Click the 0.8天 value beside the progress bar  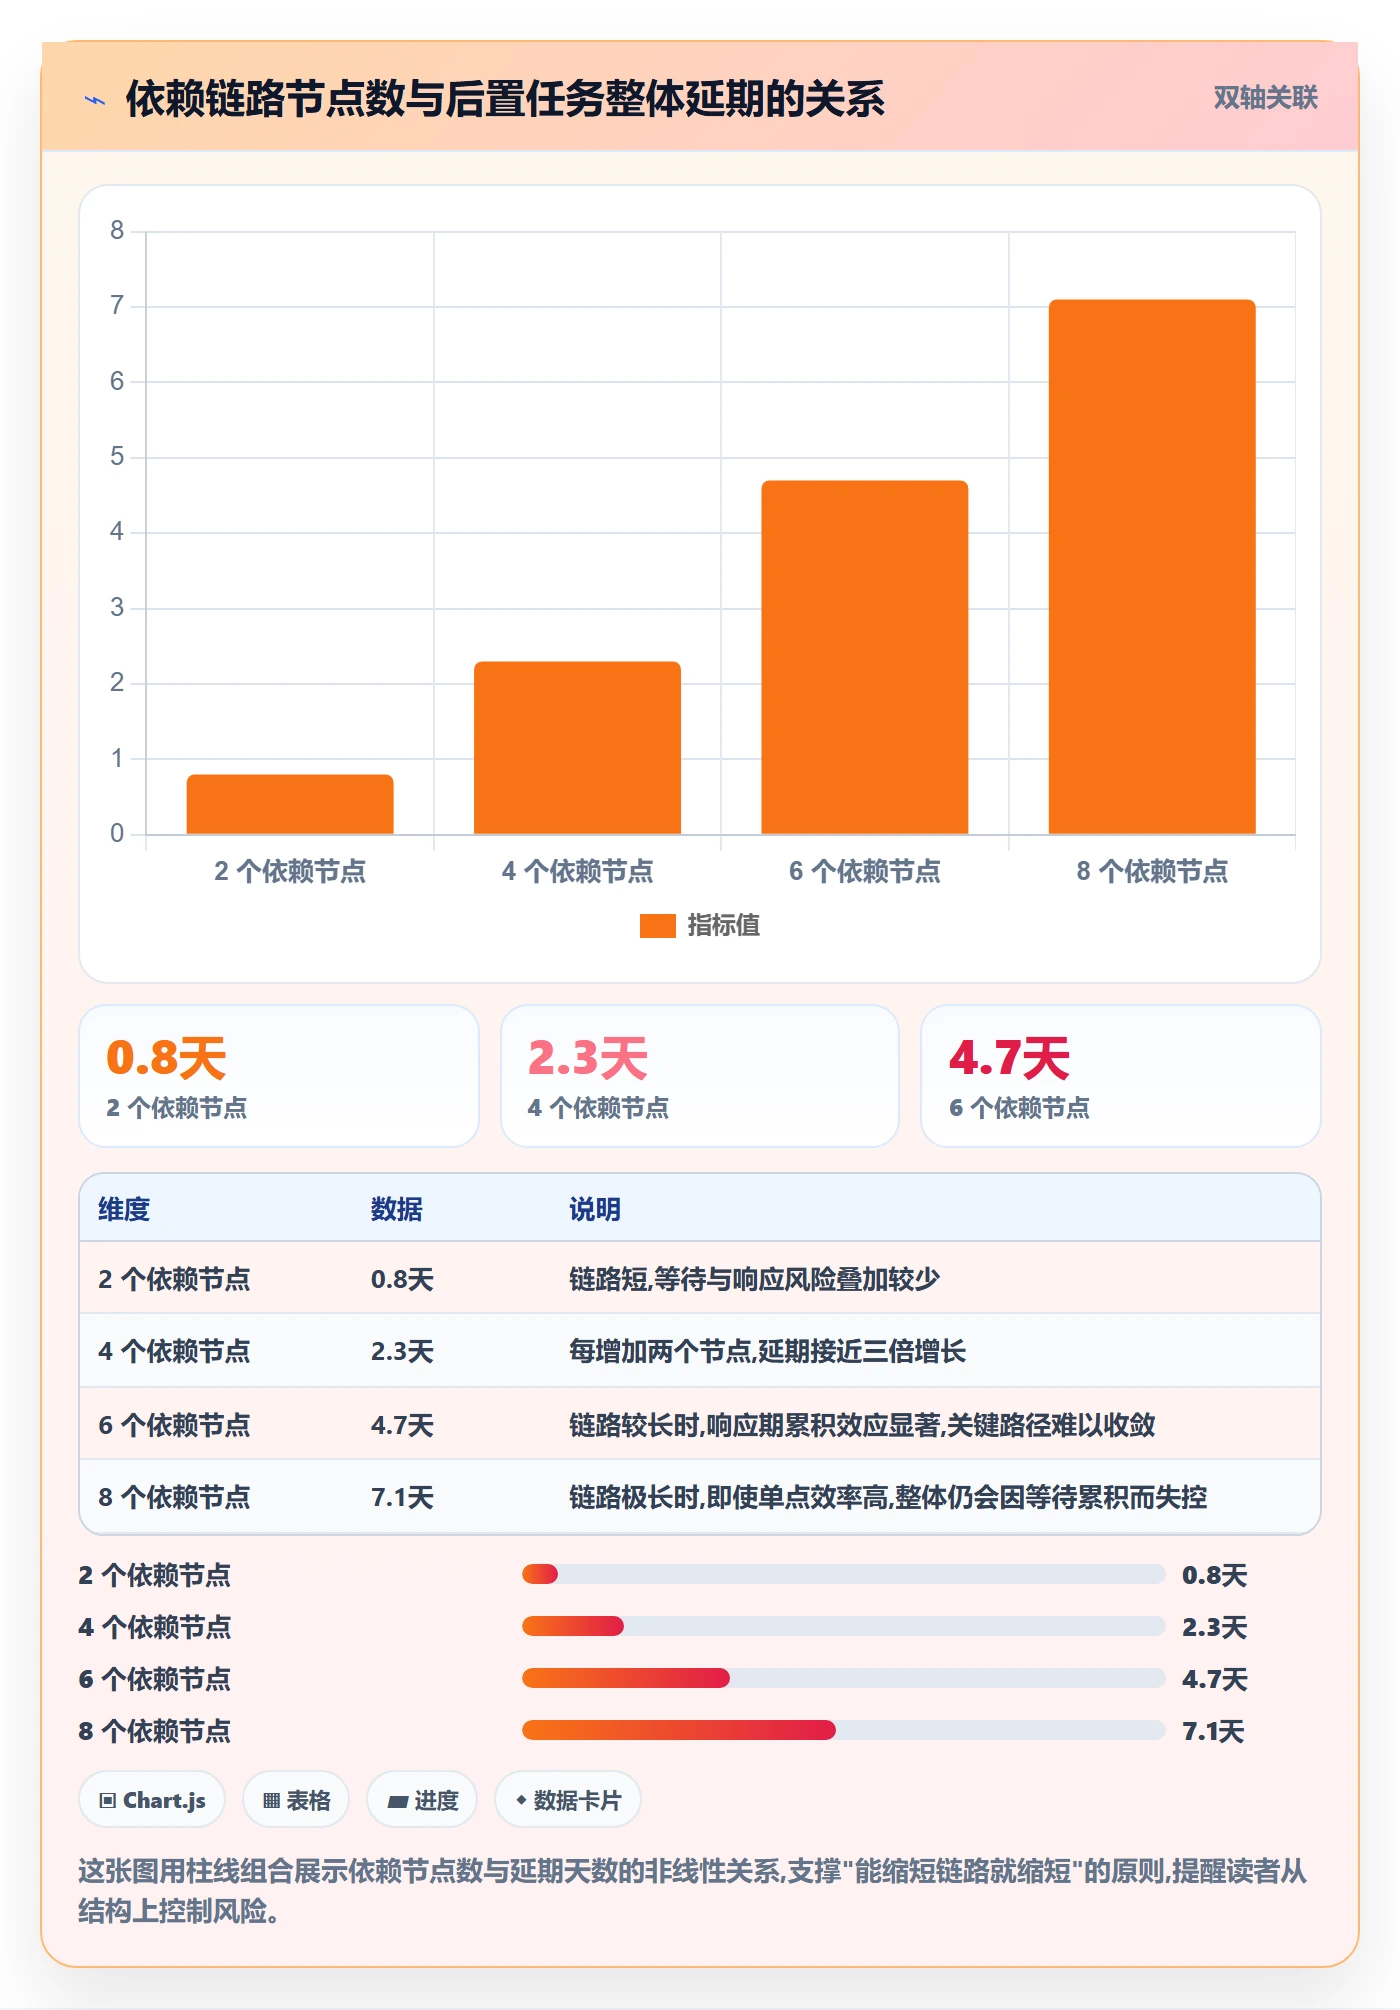click(x=1214, y=1575)
